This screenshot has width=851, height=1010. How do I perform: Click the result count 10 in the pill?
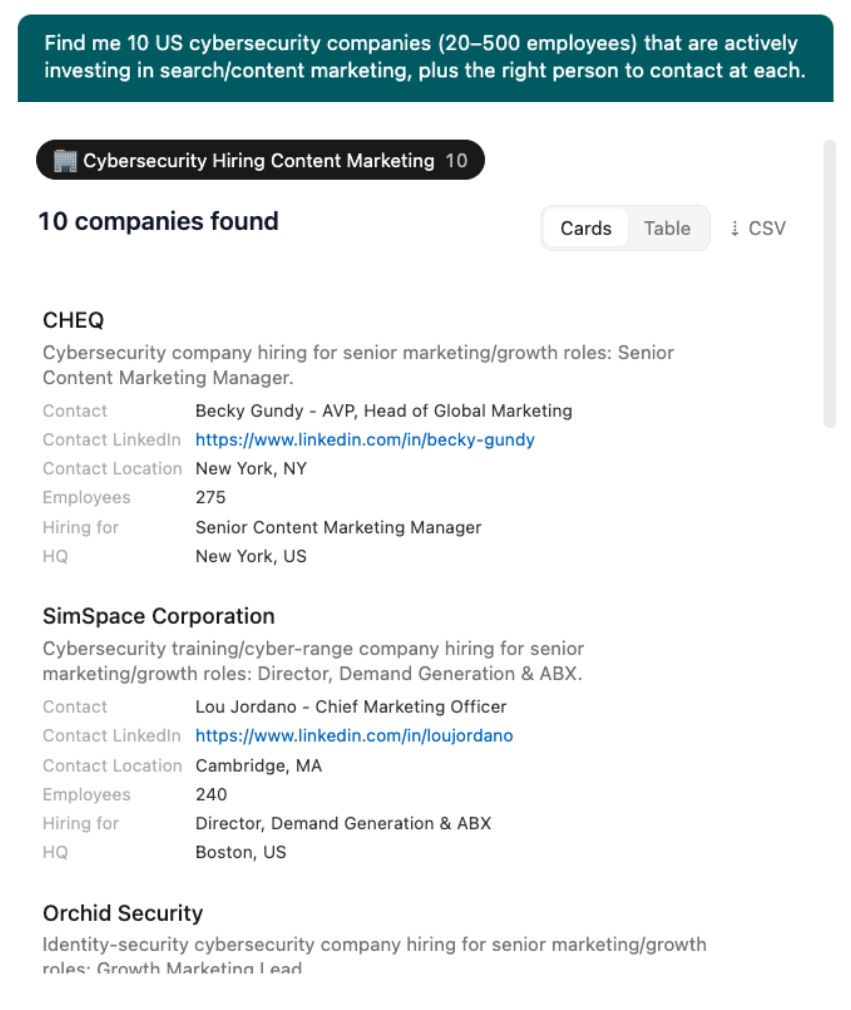point(456,160)
